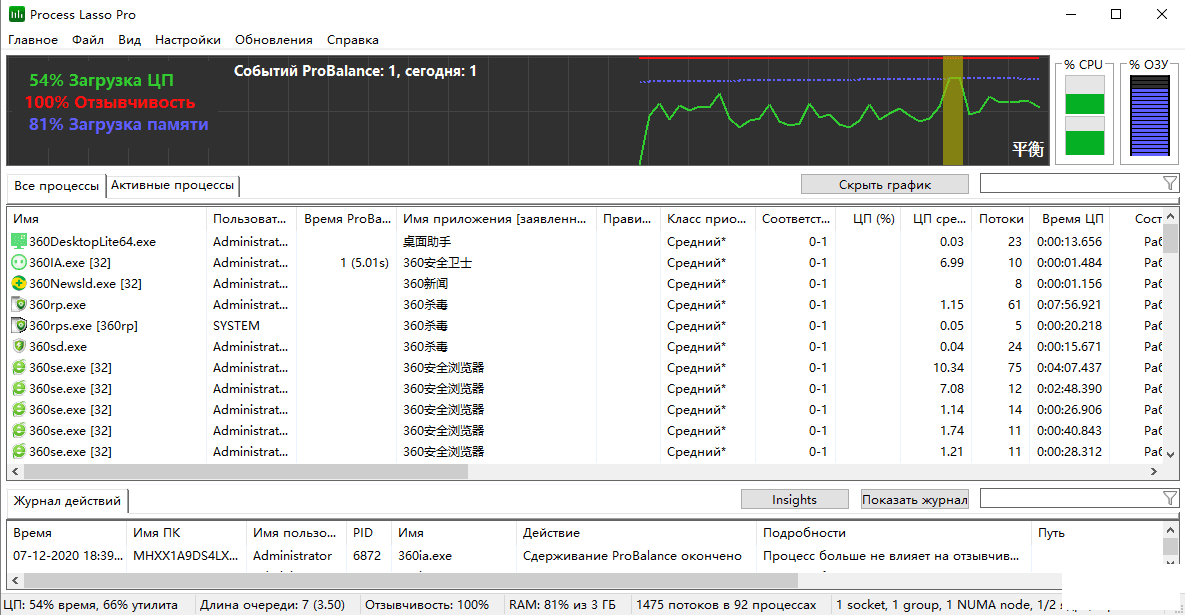Open the Вид menu
The image size is (1185, 615).
coord(129,40)
